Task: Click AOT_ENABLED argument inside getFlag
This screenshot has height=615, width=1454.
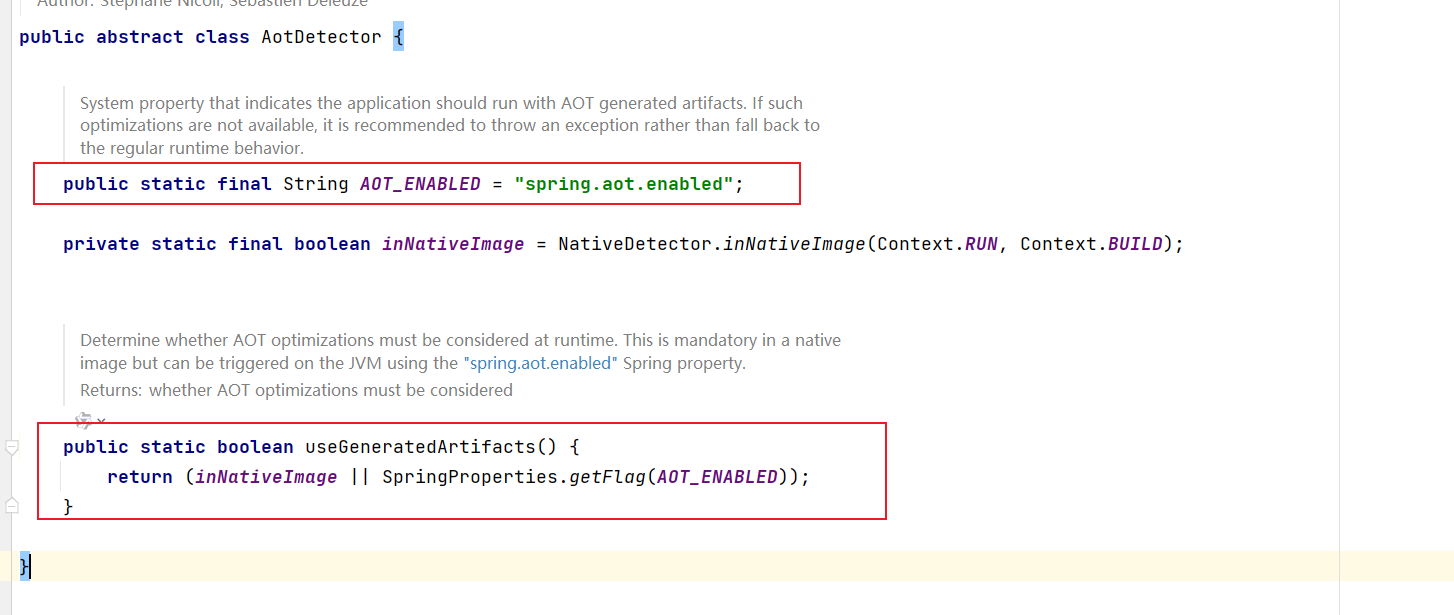Action: point(717,477)
